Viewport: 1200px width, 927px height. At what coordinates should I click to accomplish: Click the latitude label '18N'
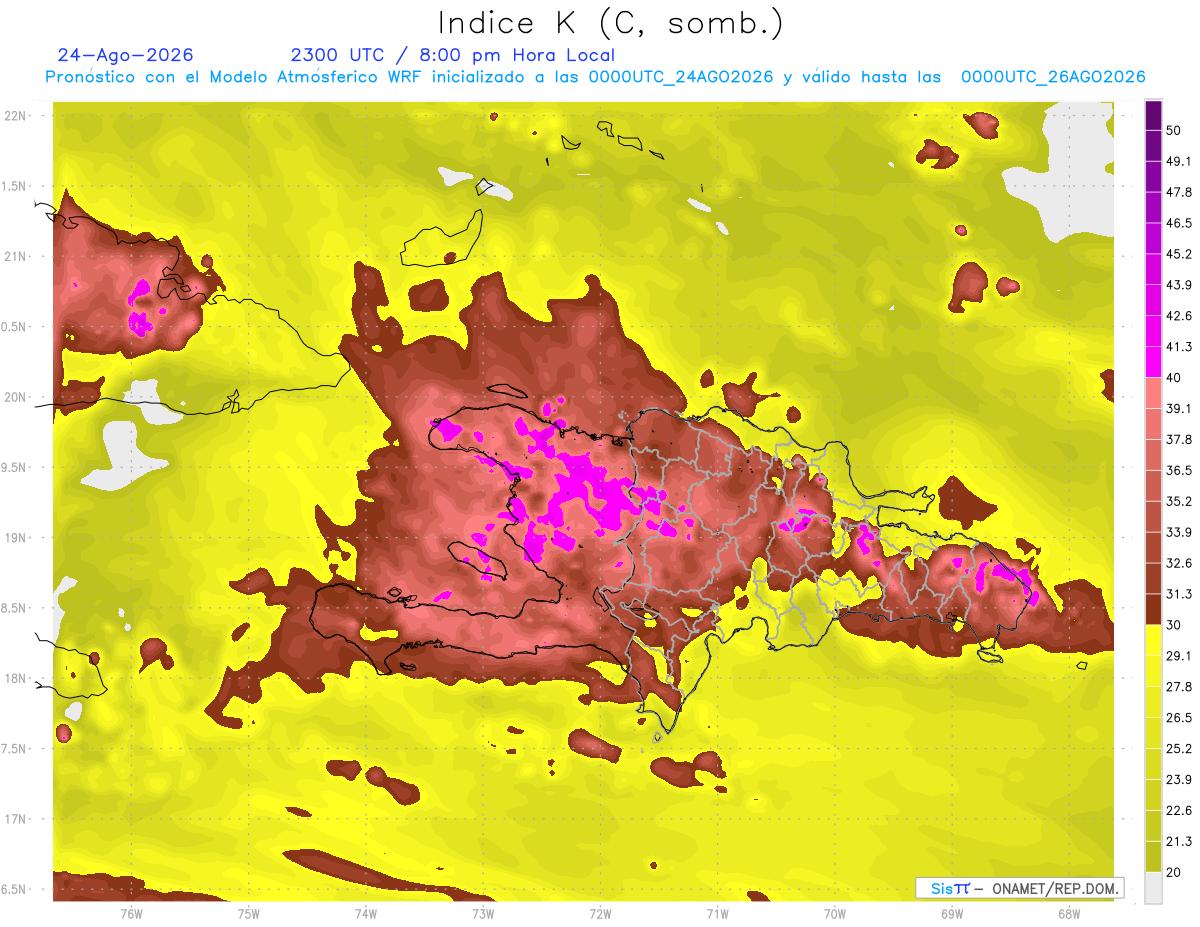(x=15, y=678)
